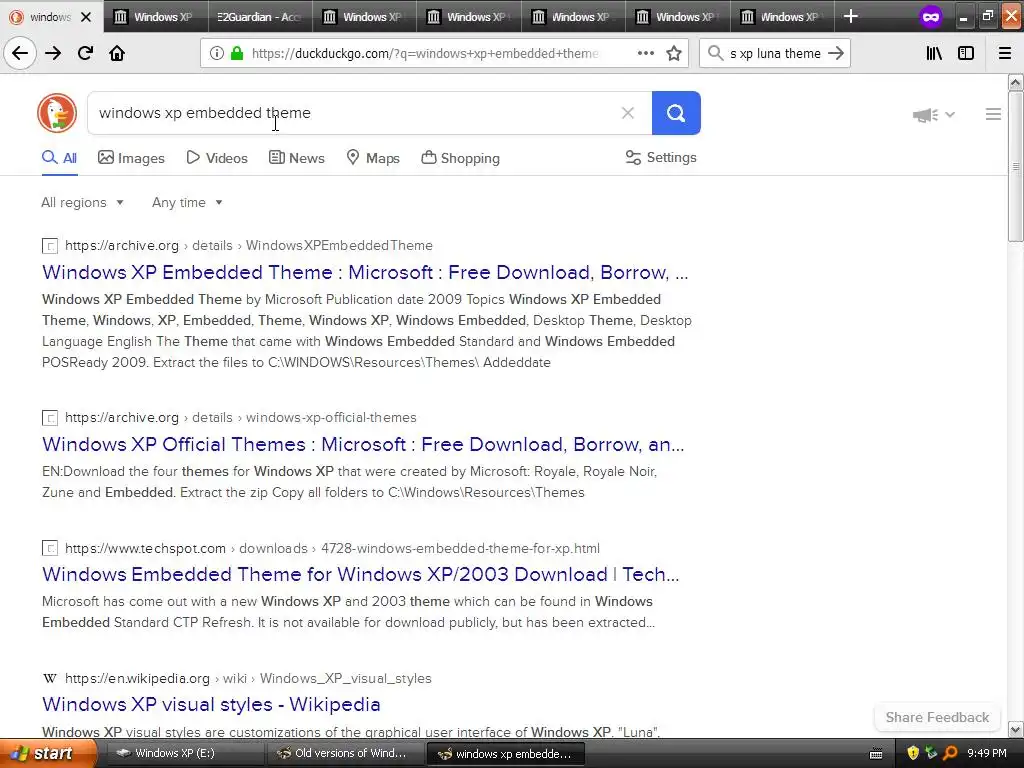Click the private browsing mask icon
Viewport: 1024px width, 768px height.
(931, 17)
